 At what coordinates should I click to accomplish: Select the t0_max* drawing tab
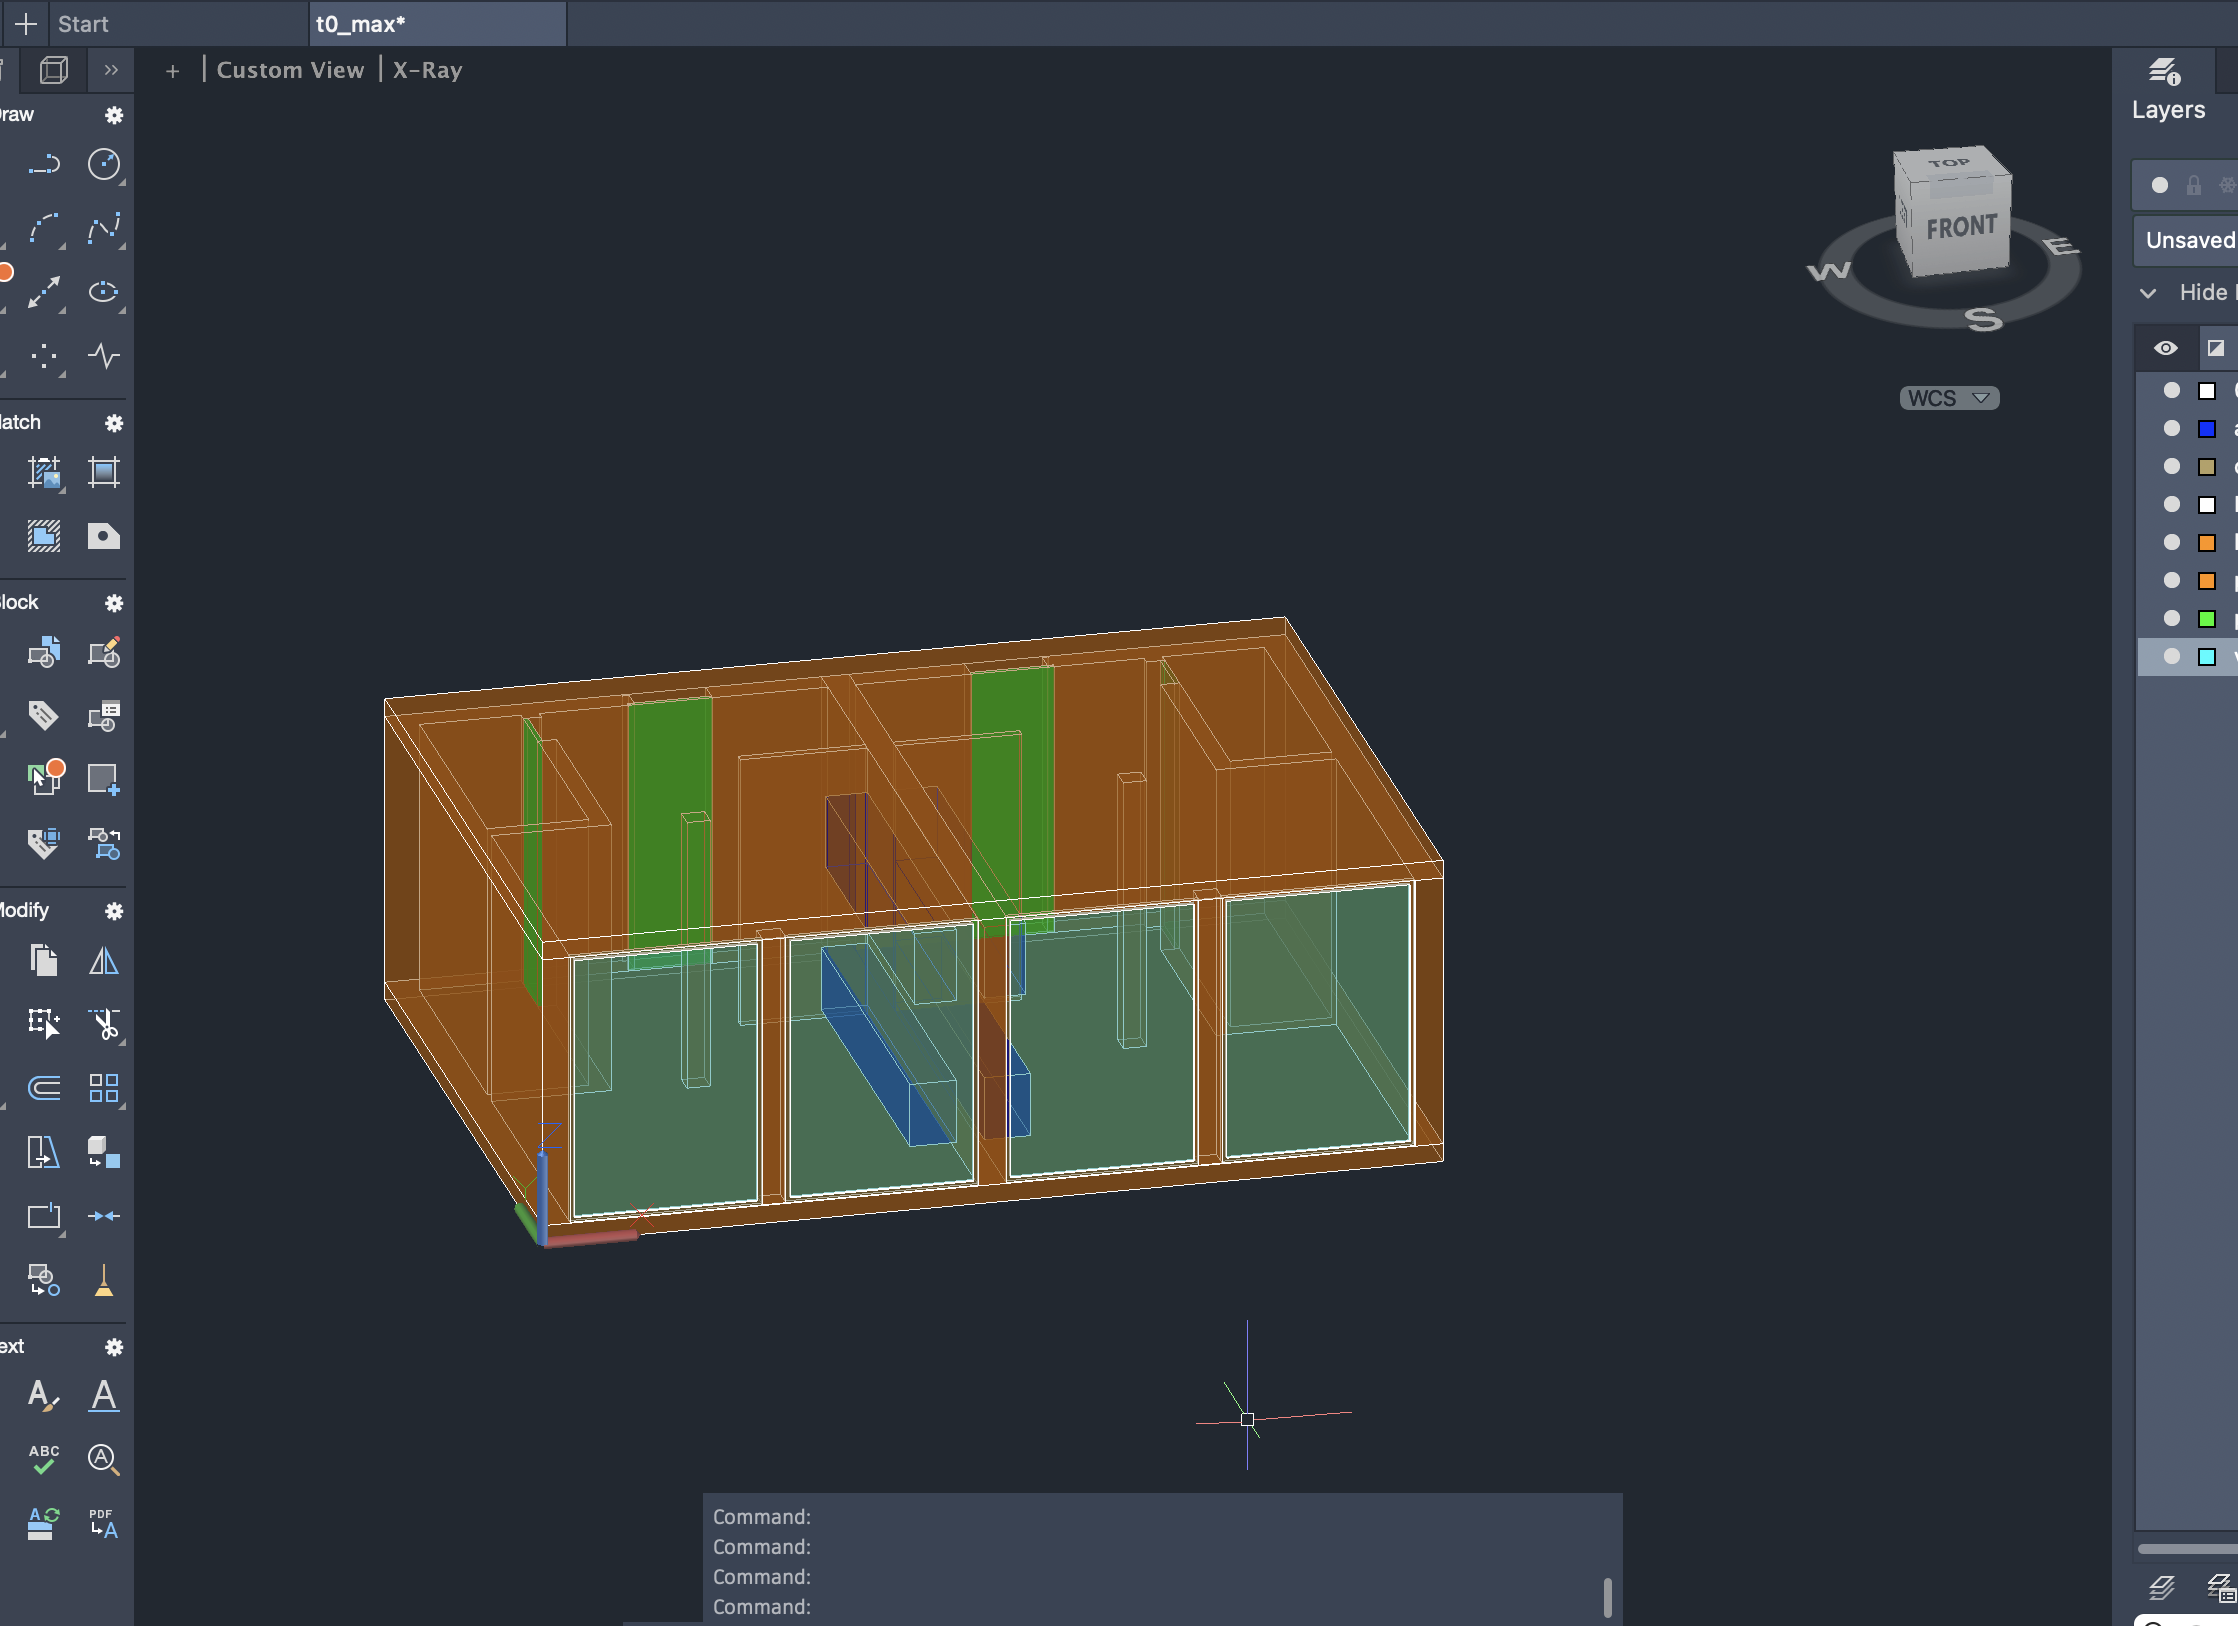[361, 24]
